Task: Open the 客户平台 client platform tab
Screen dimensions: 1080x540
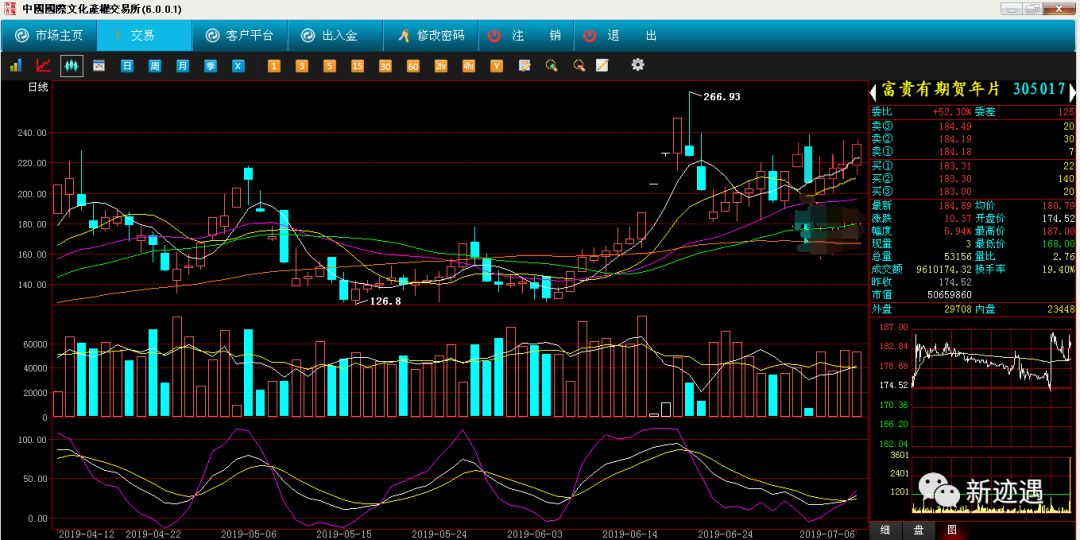Action: point(239,35)
